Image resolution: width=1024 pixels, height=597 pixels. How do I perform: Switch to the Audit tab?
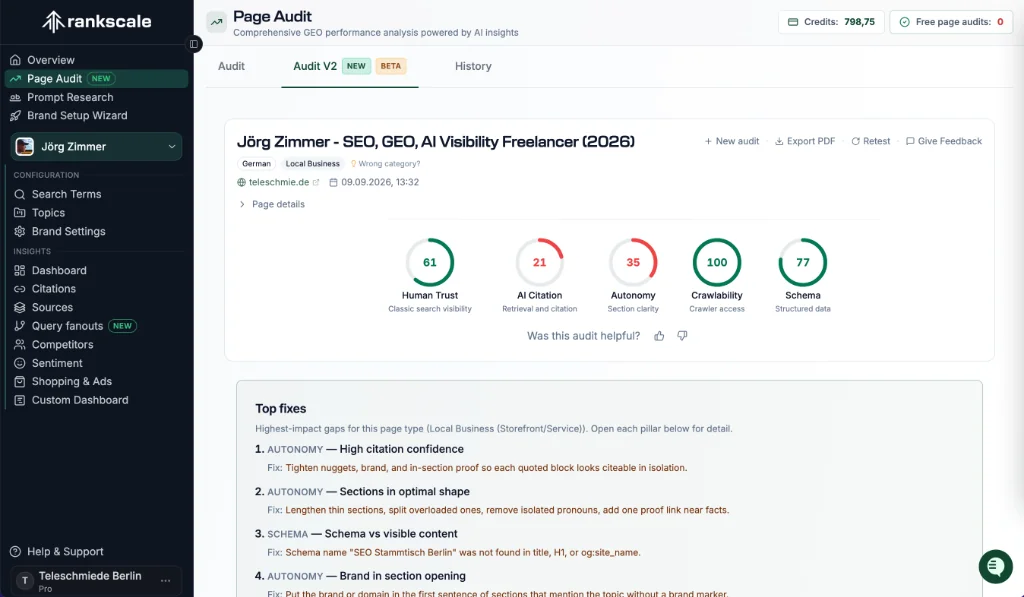231,66
